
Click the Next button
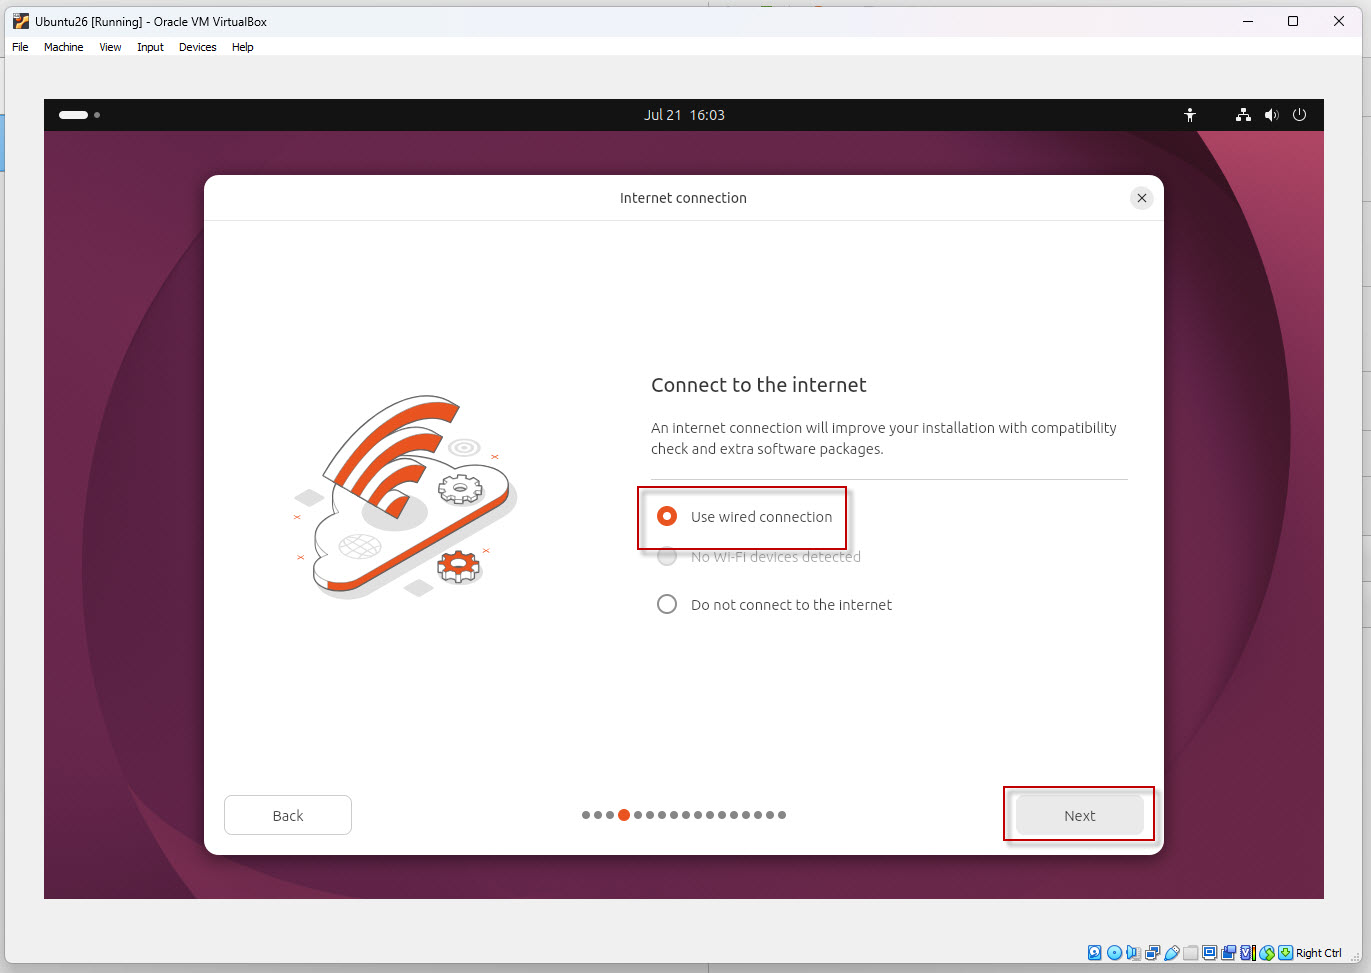[x=1079, y=815]
